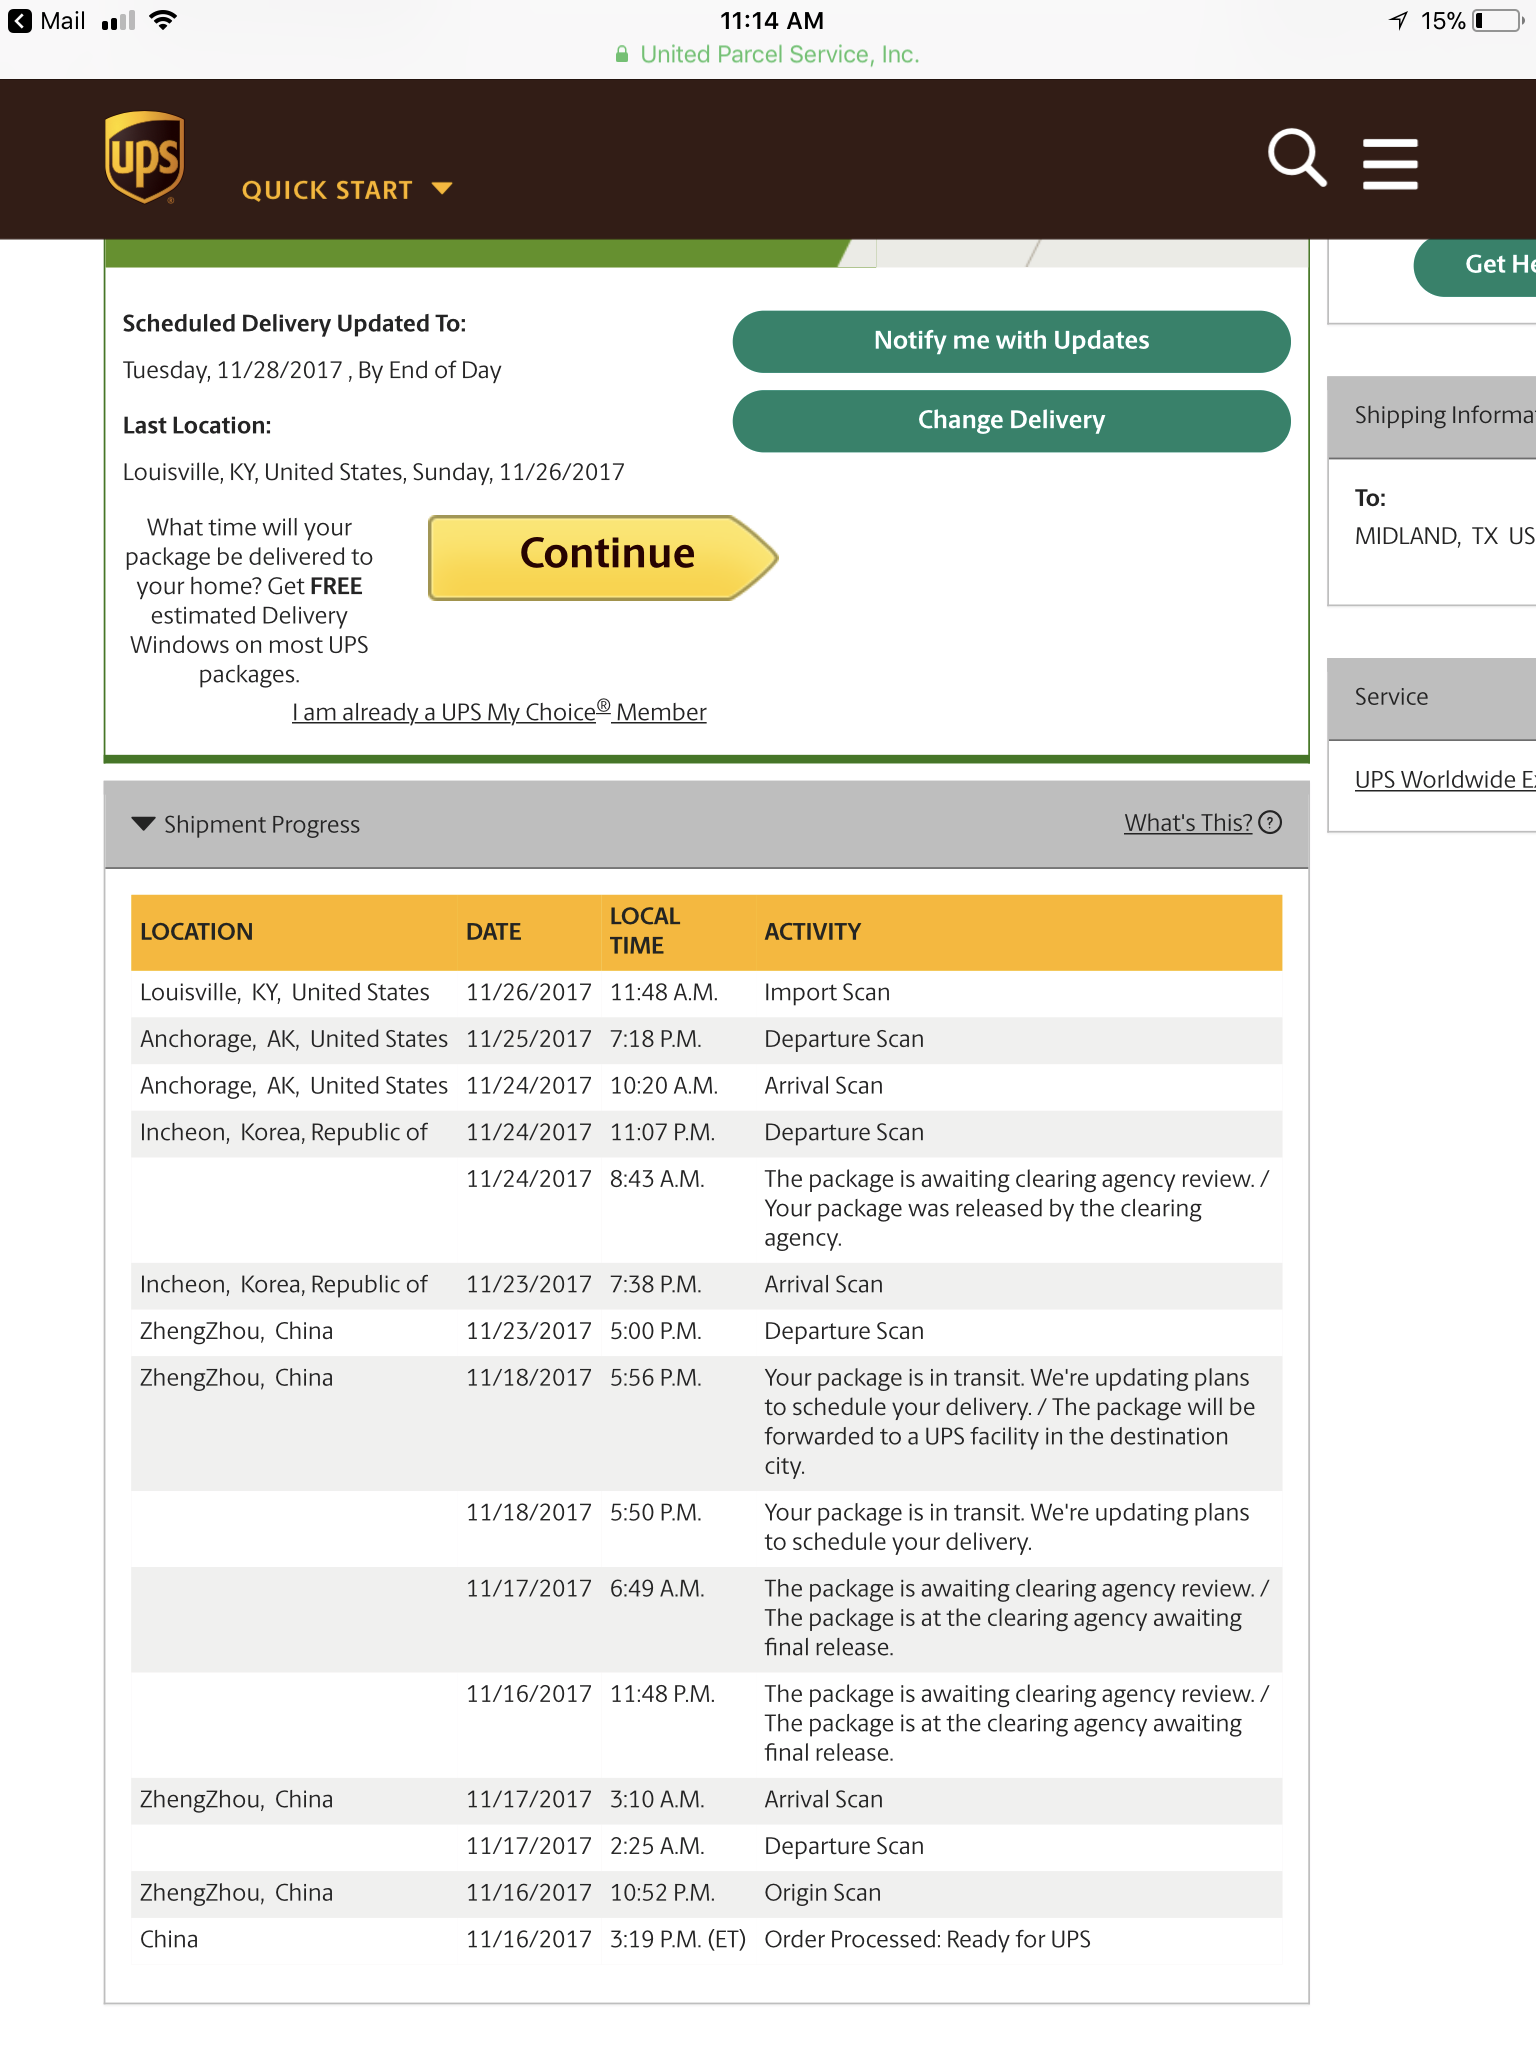The height and width of the screenshot is (2048, 1536).
Task: Expand the Quick Start dropdown
Action: tap(346, 190)
